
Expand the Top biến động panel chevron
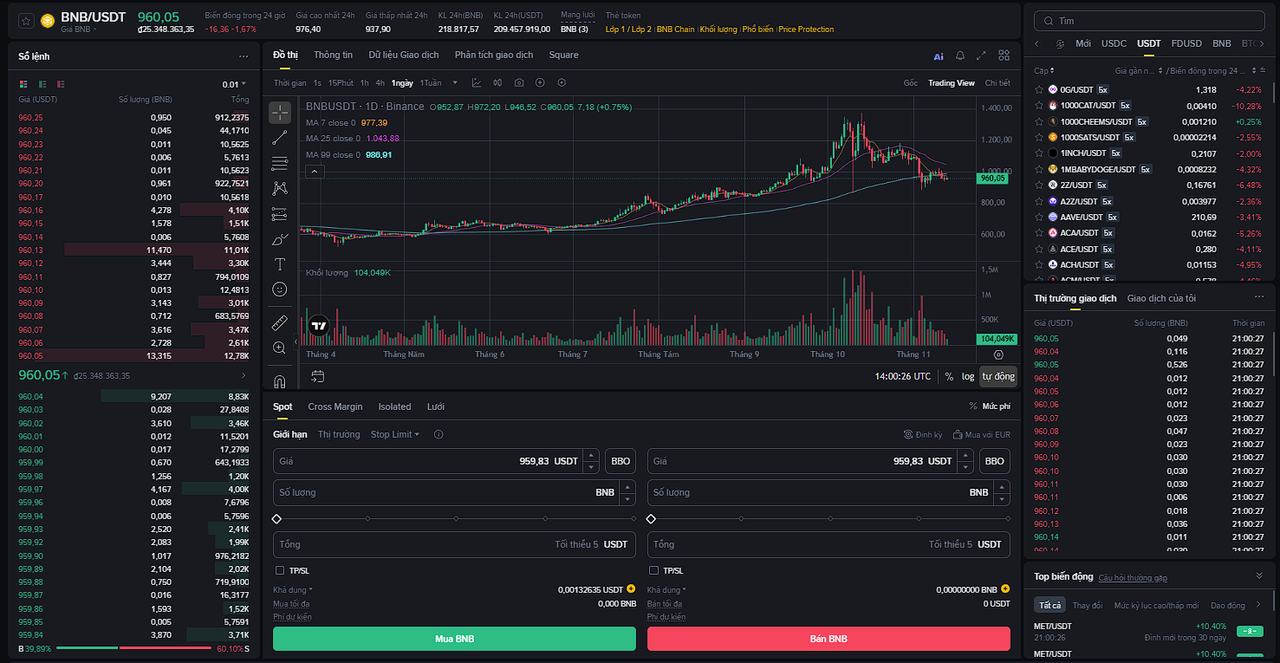click(1259, 576)
